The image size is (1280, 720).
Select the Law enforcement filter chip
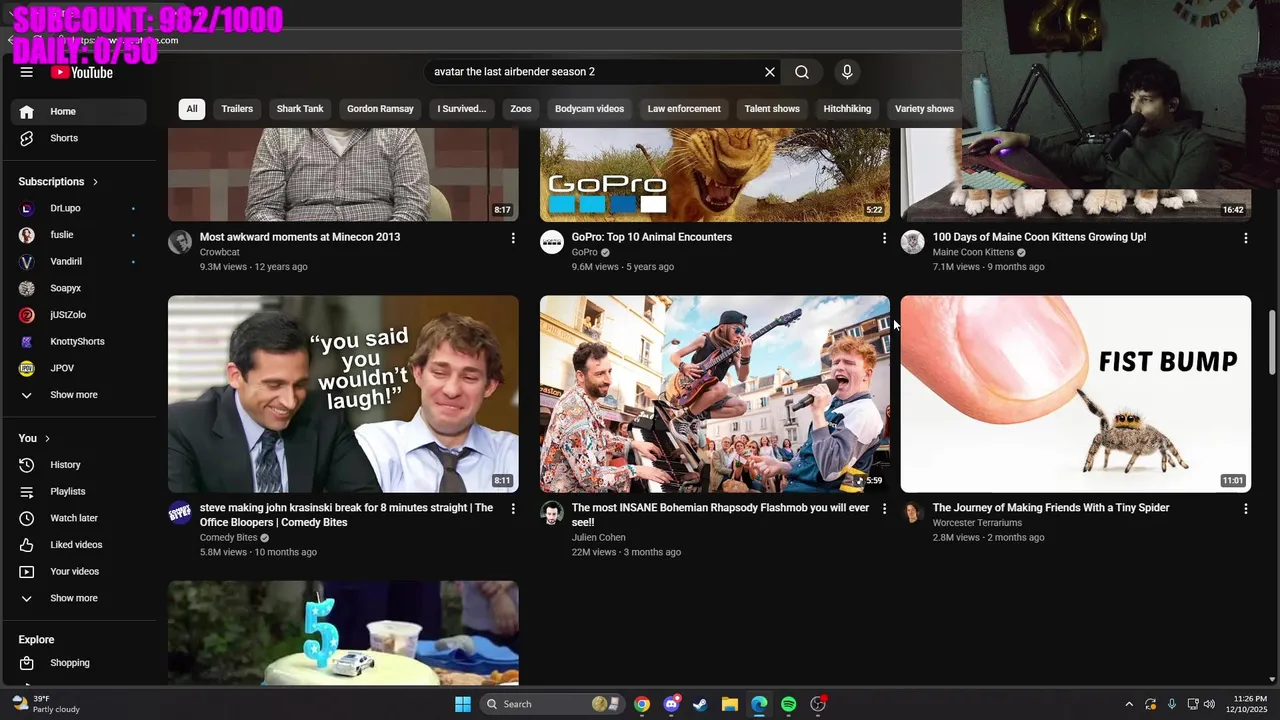(x=684, y=109)
